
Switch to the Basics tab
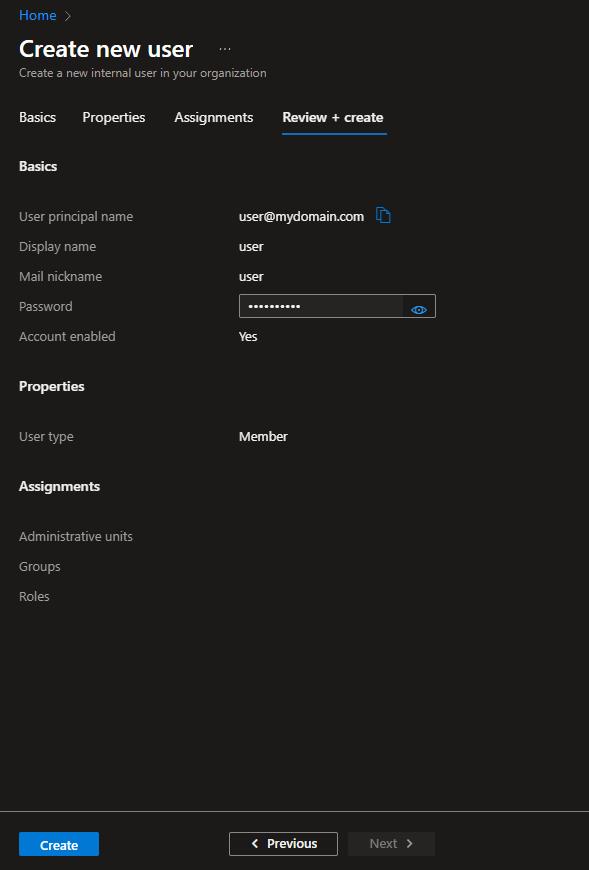click(37, 117)
